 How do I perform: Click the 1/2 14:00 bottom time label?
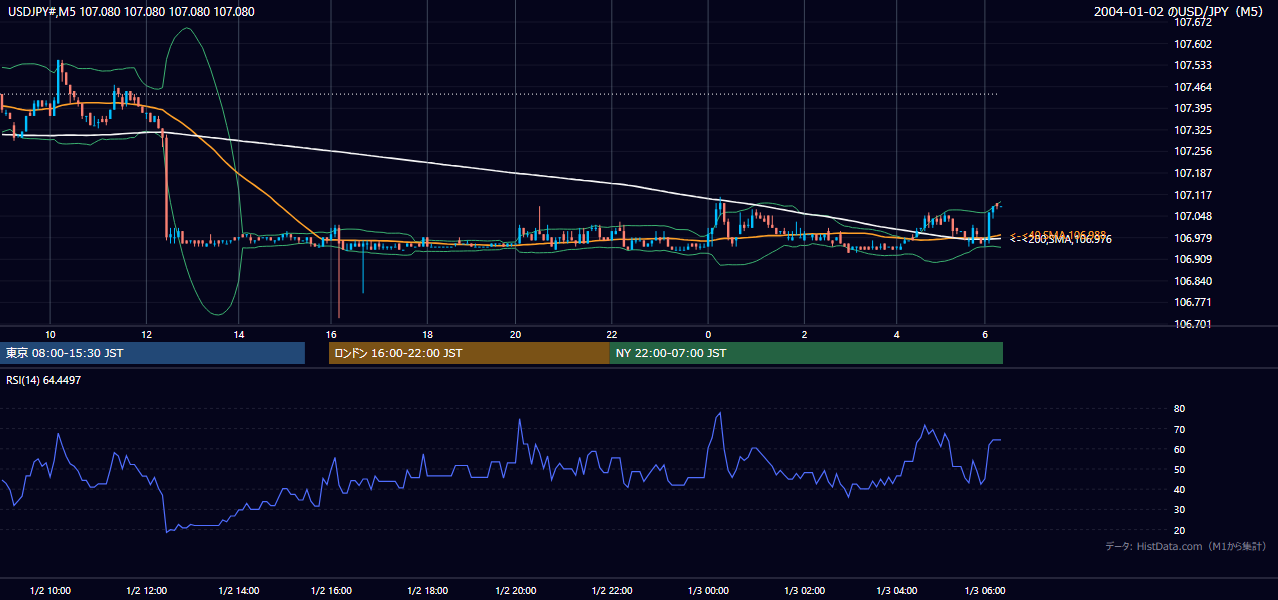[240, 590]
